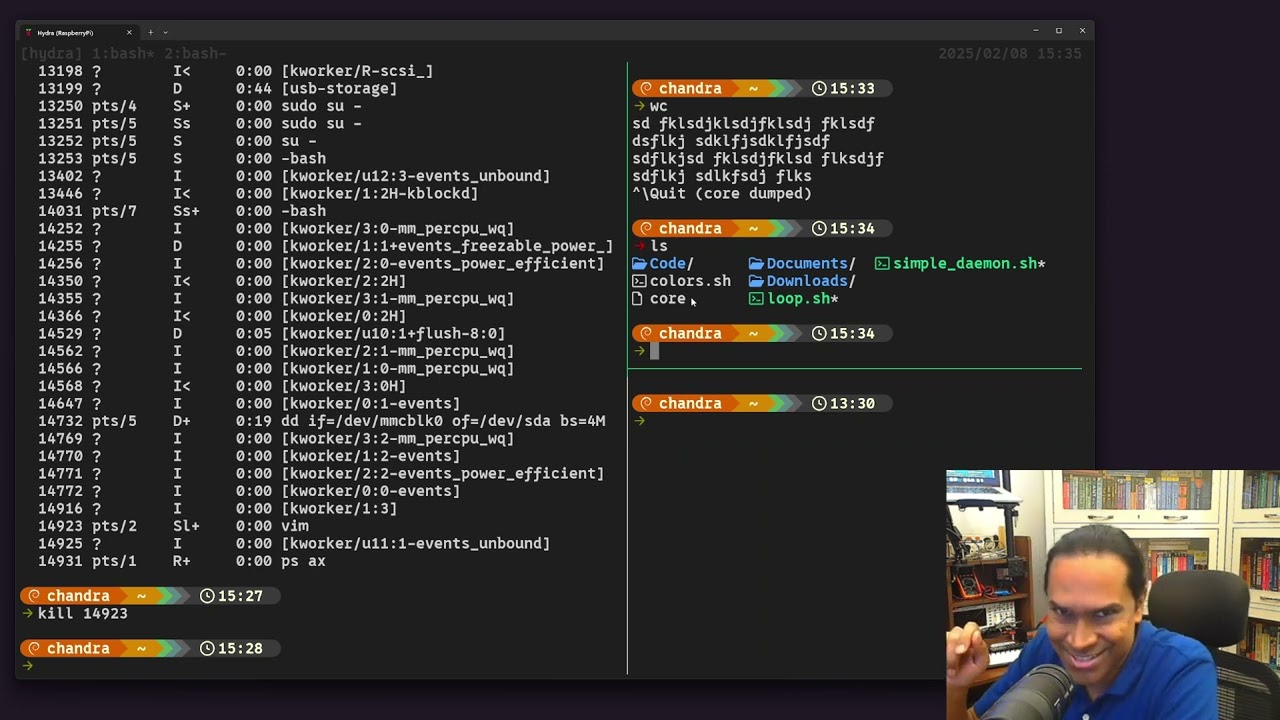The image size is (1280, 720).
Task: Click the script icon beside loop.sh*
Action: [756, 299]
